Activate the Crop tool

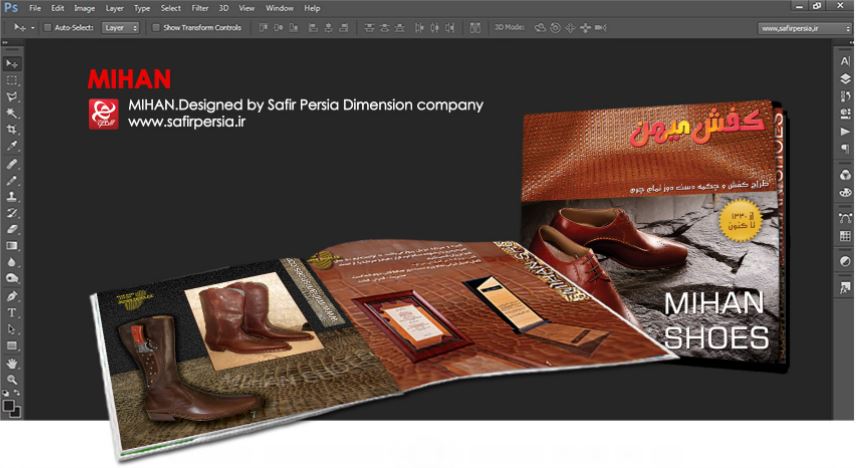pyautogui.click(x=12, y=130)
